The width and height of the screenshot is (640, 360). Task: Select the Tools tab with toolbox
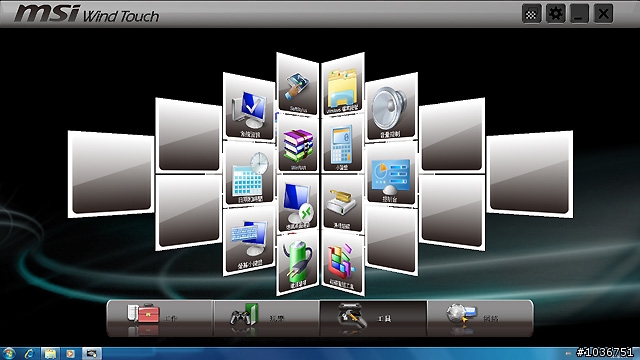click(373, 318)
